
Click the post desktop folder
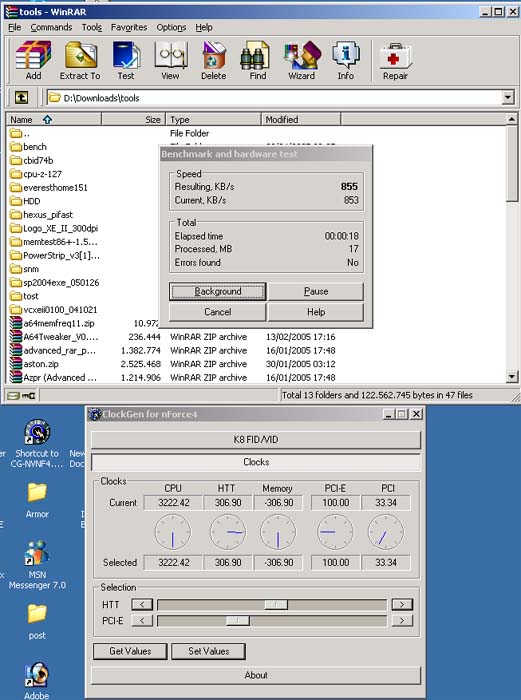tap(37, 621)
